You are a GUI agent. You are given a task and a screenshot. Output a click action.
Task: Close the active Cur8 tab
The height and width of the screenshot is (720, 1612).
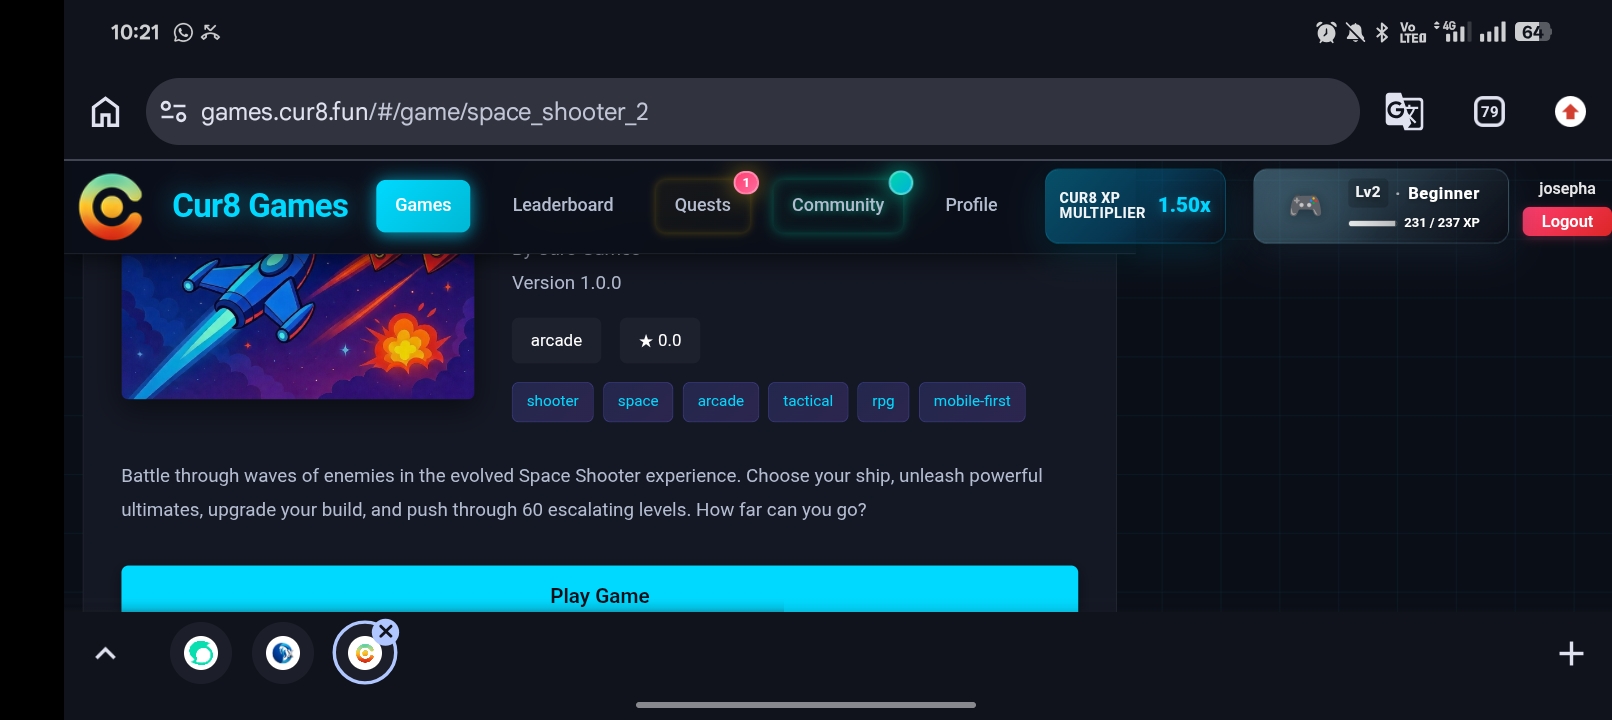[x=386, y=632]
